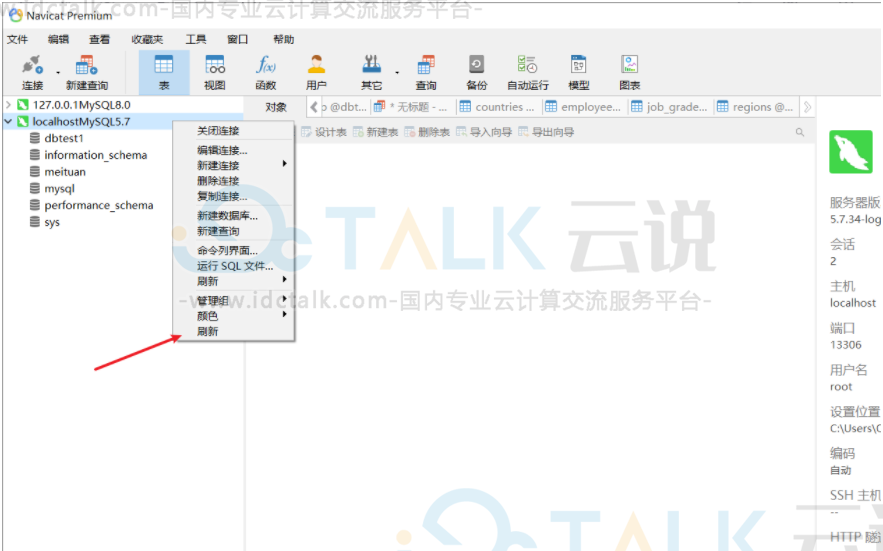883x551 pixels.
Task: Choose 关闭连接 in context menu
Action: point(233,131)
